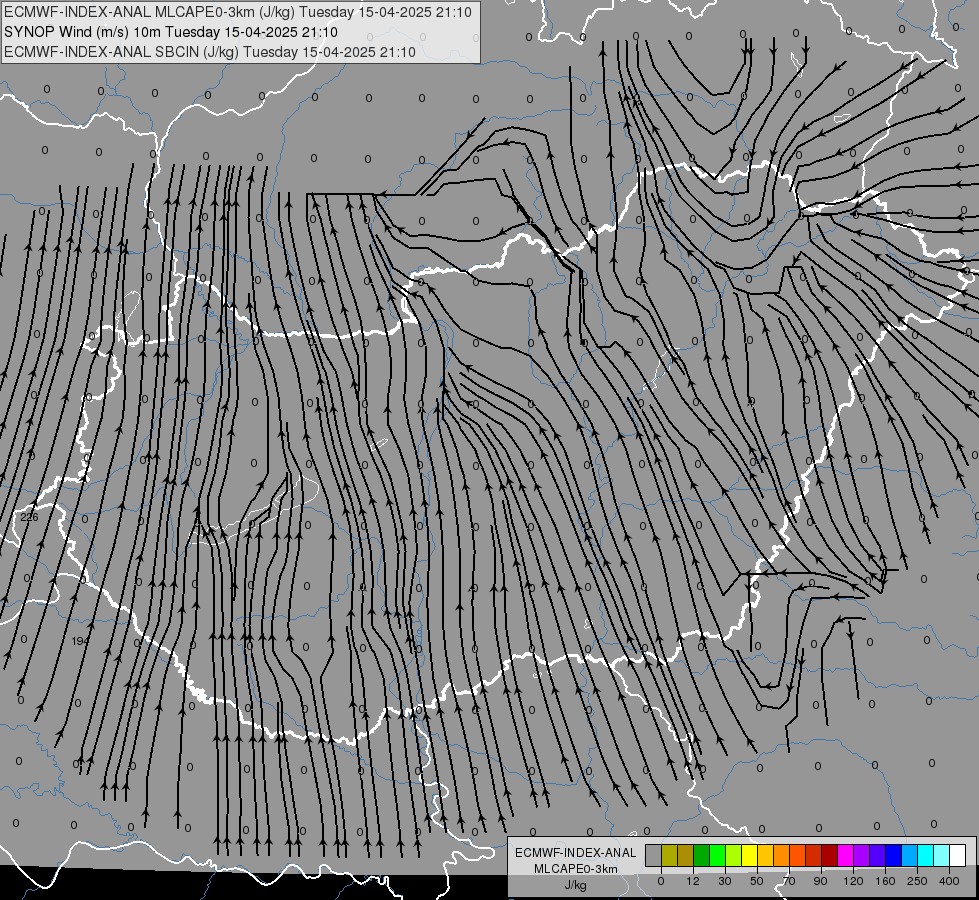Select the bright green legend swatch

(x=717, y=855)
